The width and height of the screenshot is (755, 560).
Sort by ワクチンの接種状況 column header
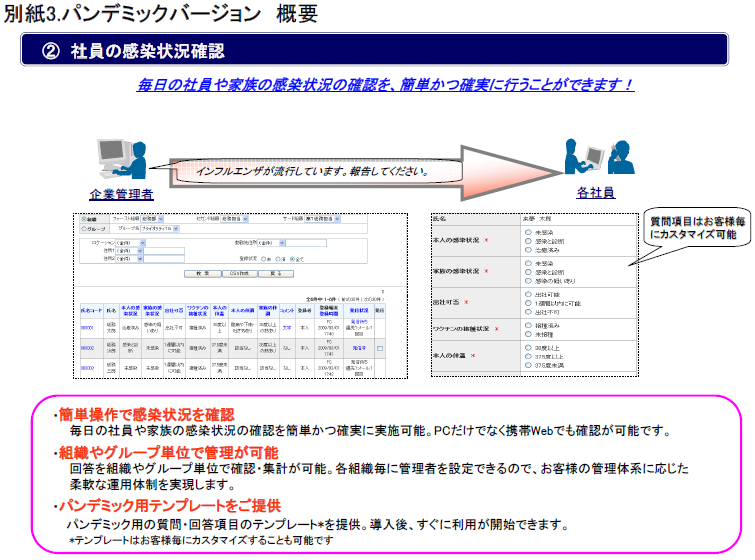coord(198,311)
